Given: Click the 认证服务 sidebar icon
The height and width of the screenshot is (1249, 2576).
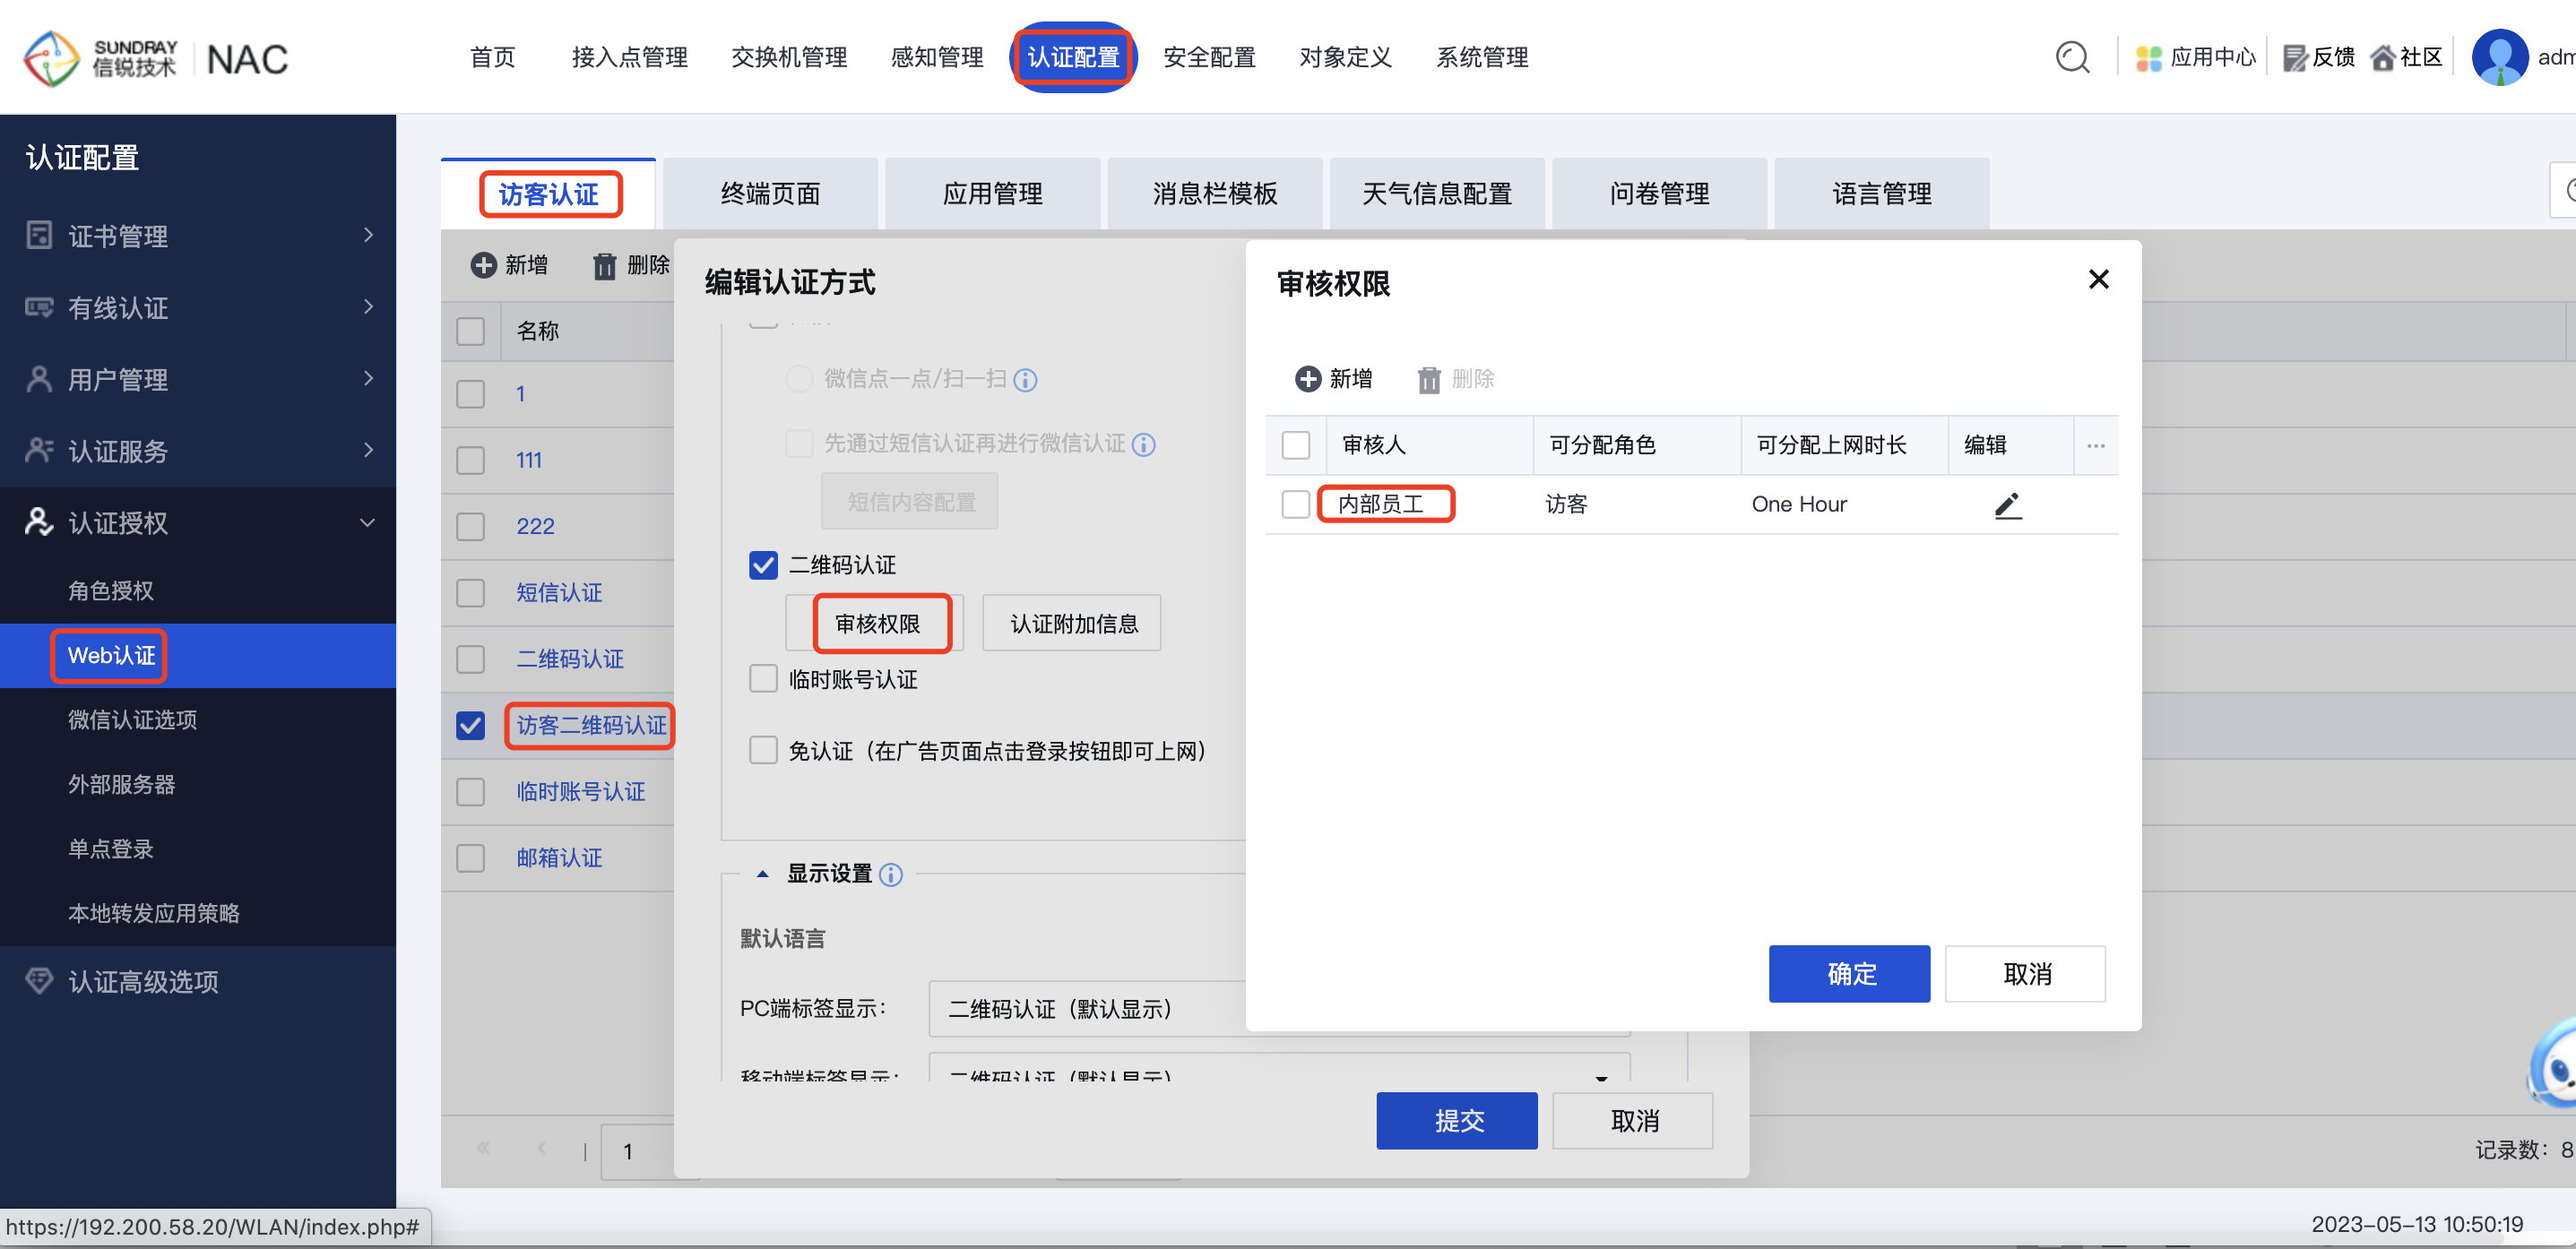Looking at the screenshot, I should (x=39, y=450).
